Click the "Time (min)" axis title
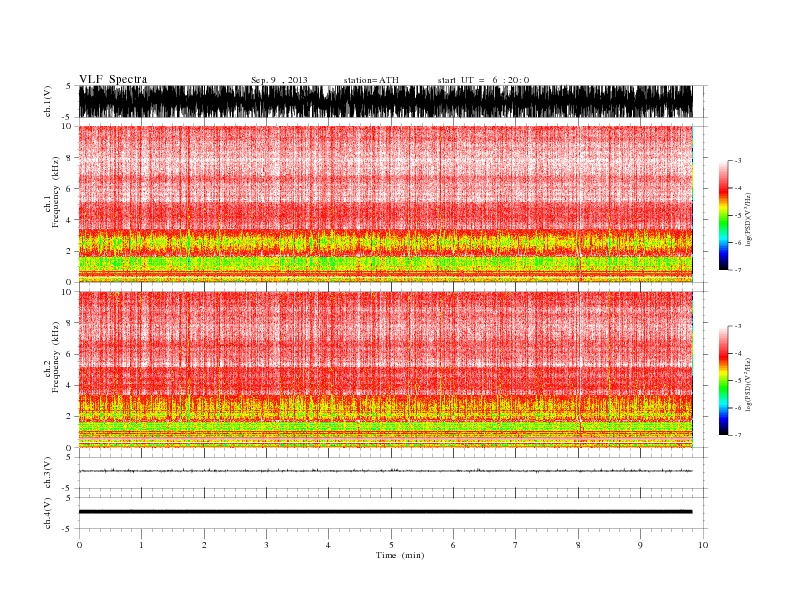Screen dimensions: 792x612 point(400,555)
